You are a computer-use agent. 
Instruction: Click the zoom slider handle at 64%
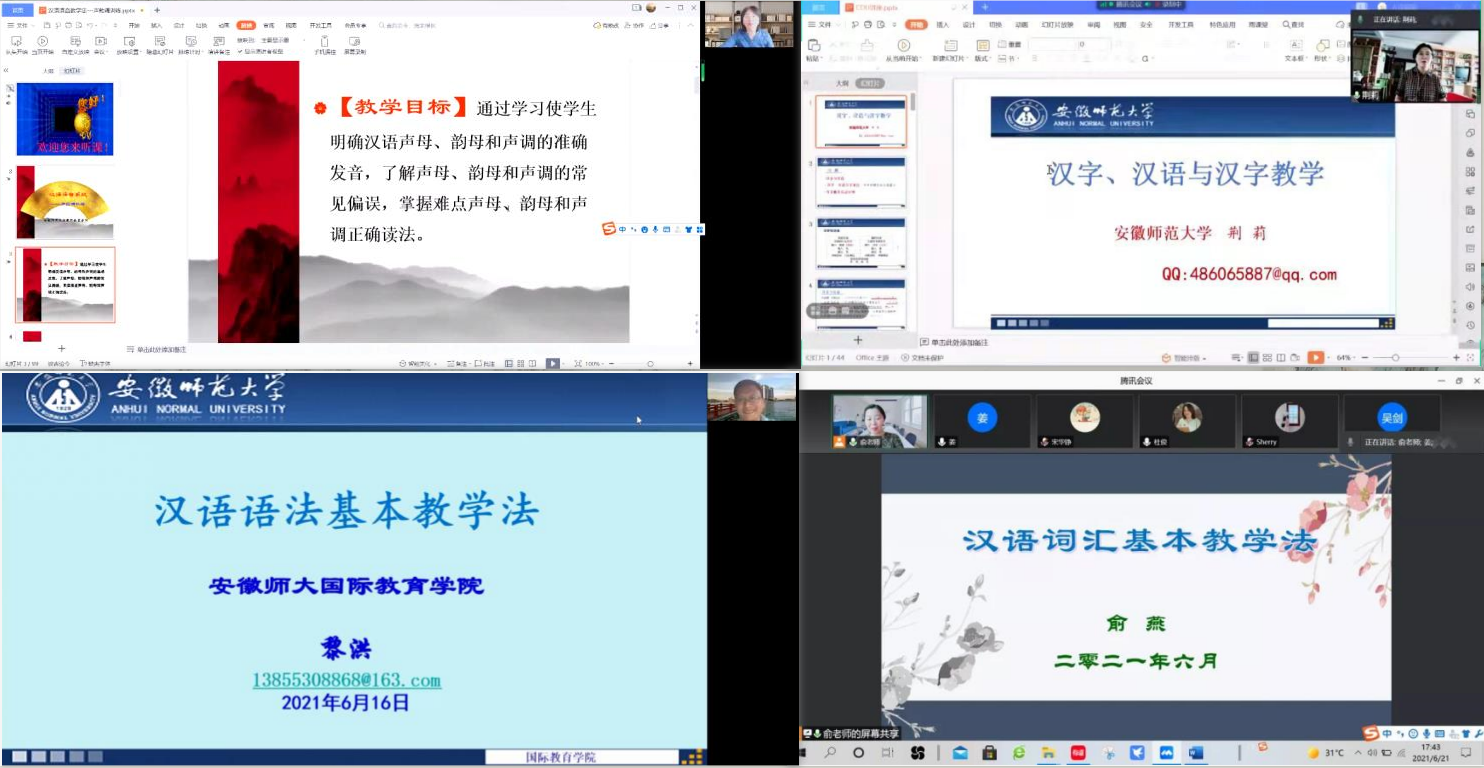click(1395, 358)
